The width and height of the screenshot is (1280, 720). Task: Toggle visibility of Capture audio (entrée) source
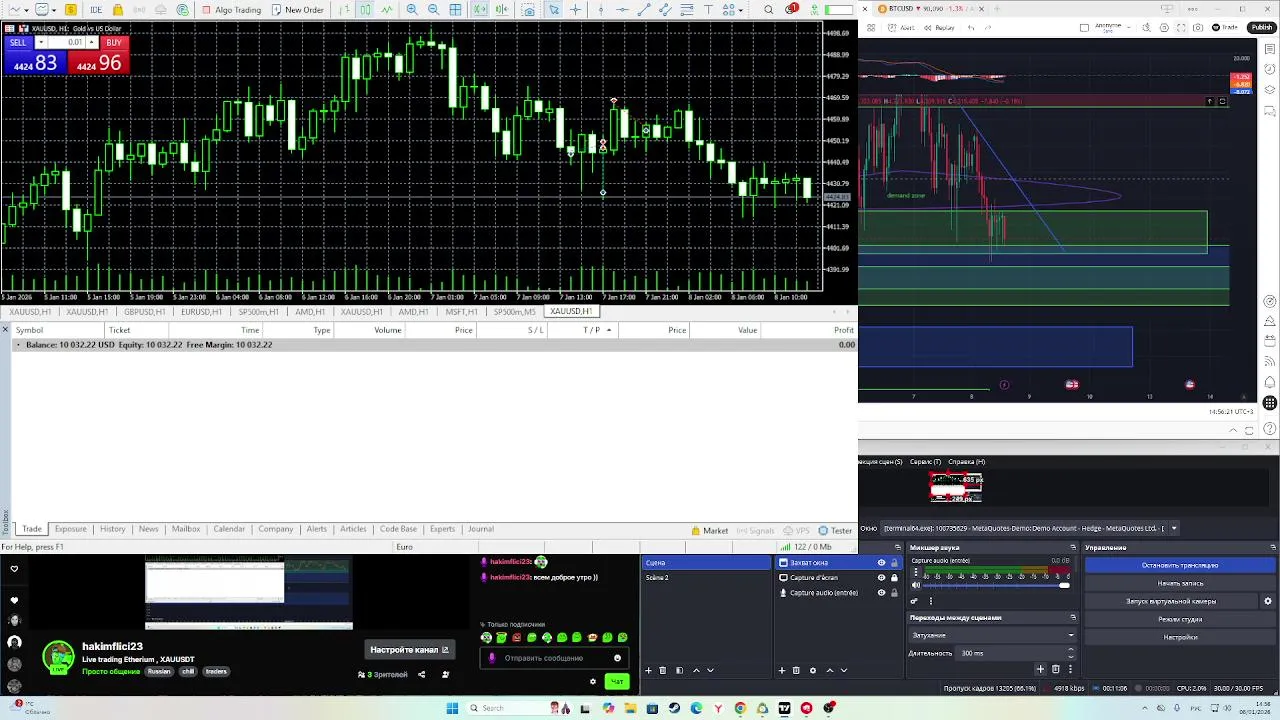tap(881, 593)
